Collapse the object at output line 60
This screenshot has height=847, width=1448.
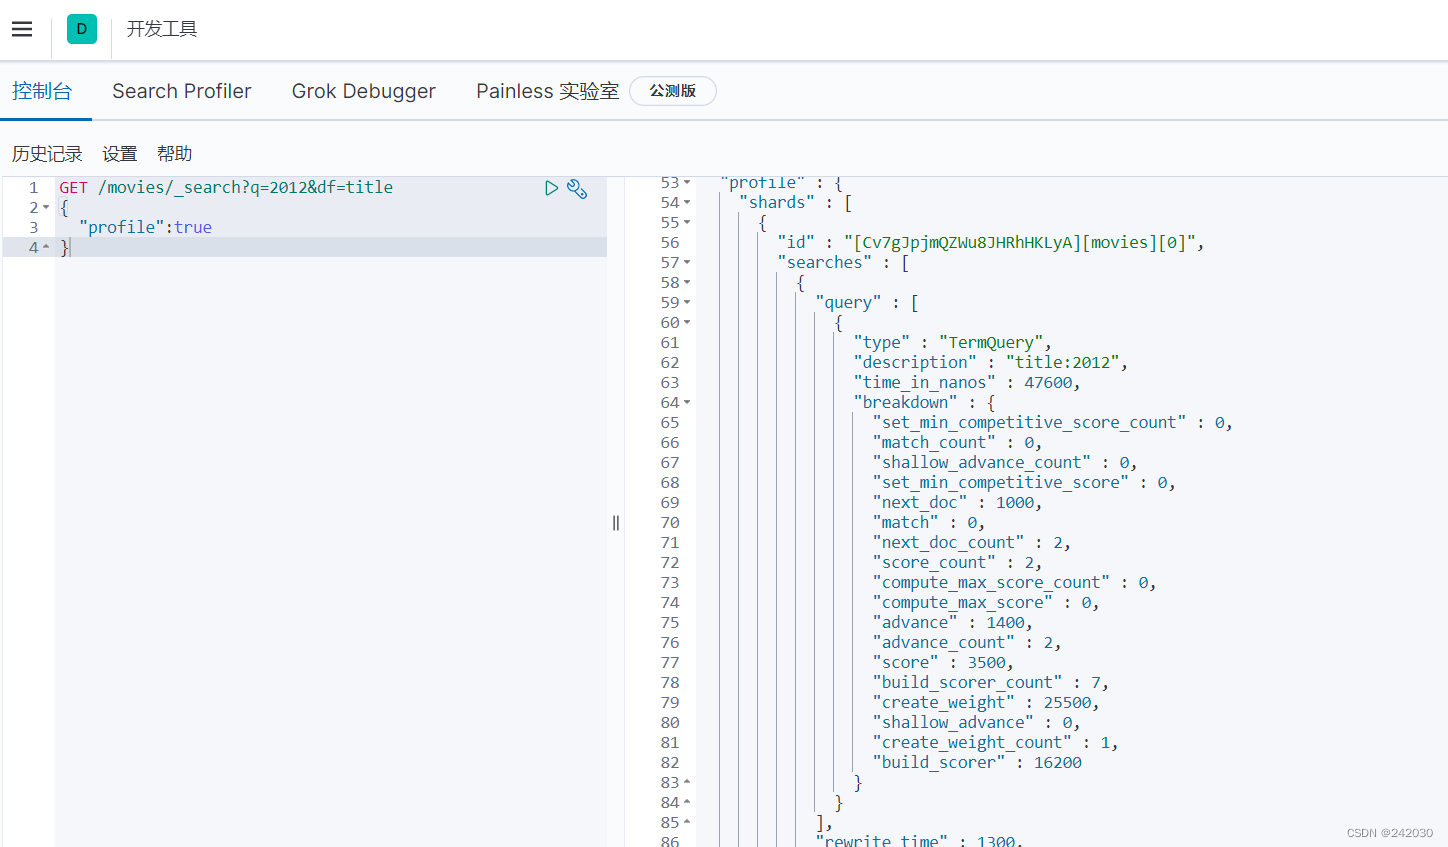pyautogui.click(x=687, y=323)
